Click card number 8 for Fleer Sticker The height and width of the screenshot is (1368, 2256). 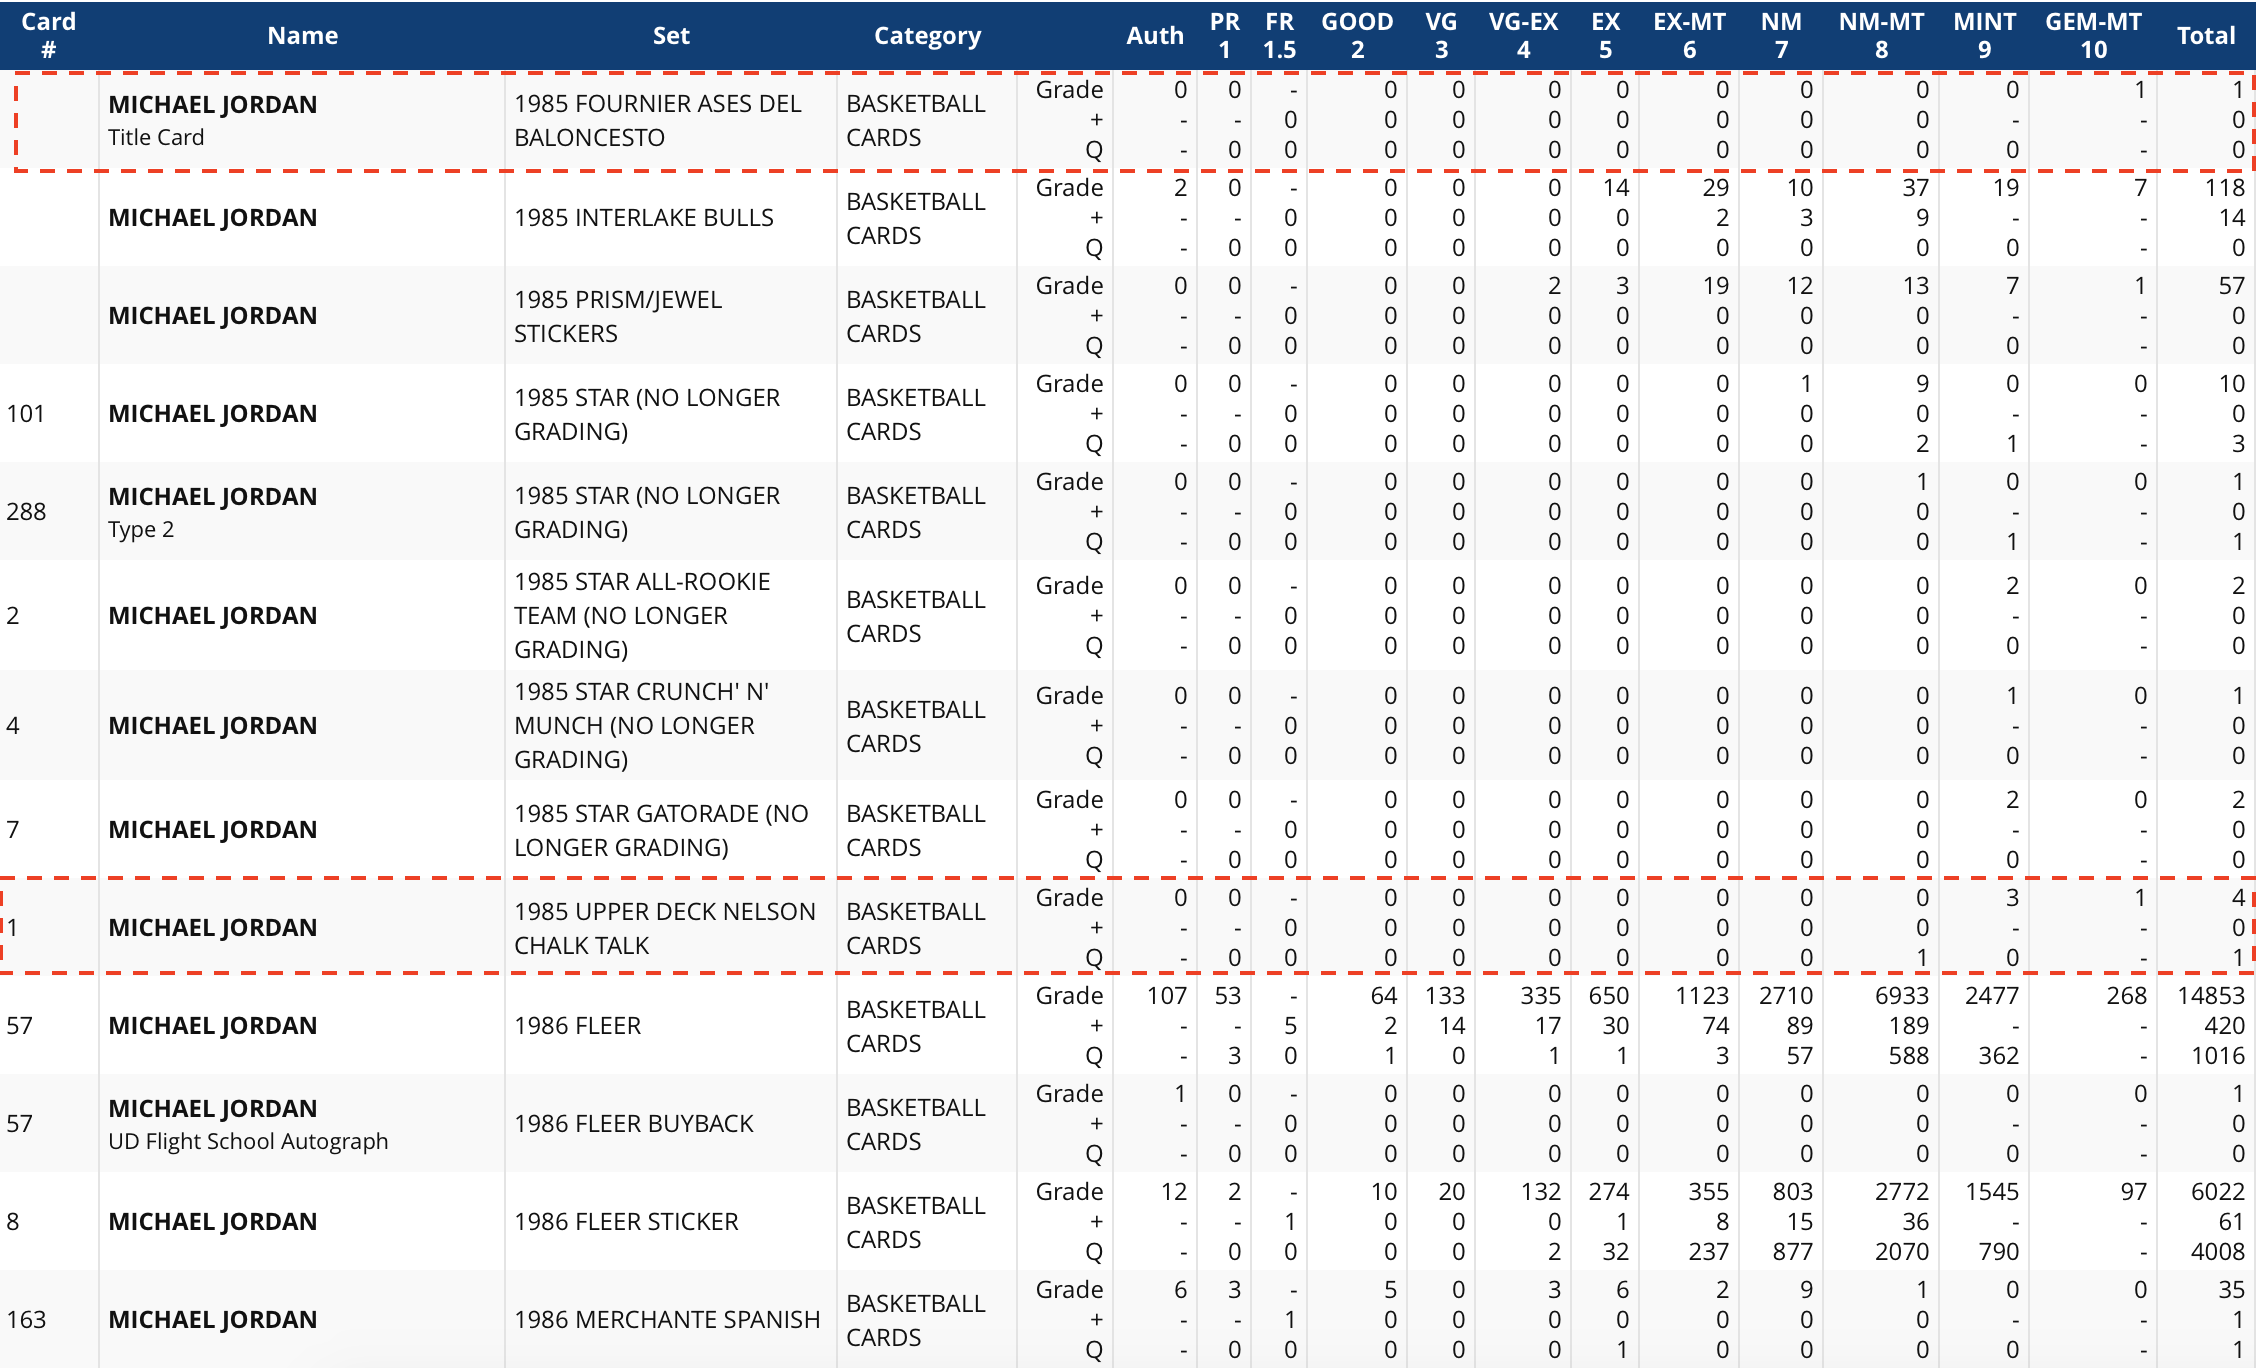point(12,1222)
